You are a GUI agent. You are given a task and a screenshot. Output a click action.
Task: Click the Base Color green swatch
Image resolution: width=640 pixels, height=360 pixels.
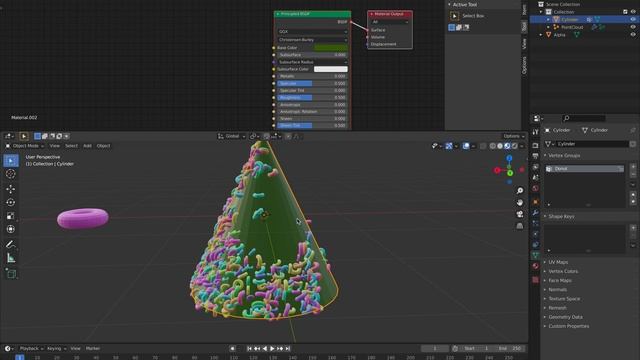click(331, 48)
